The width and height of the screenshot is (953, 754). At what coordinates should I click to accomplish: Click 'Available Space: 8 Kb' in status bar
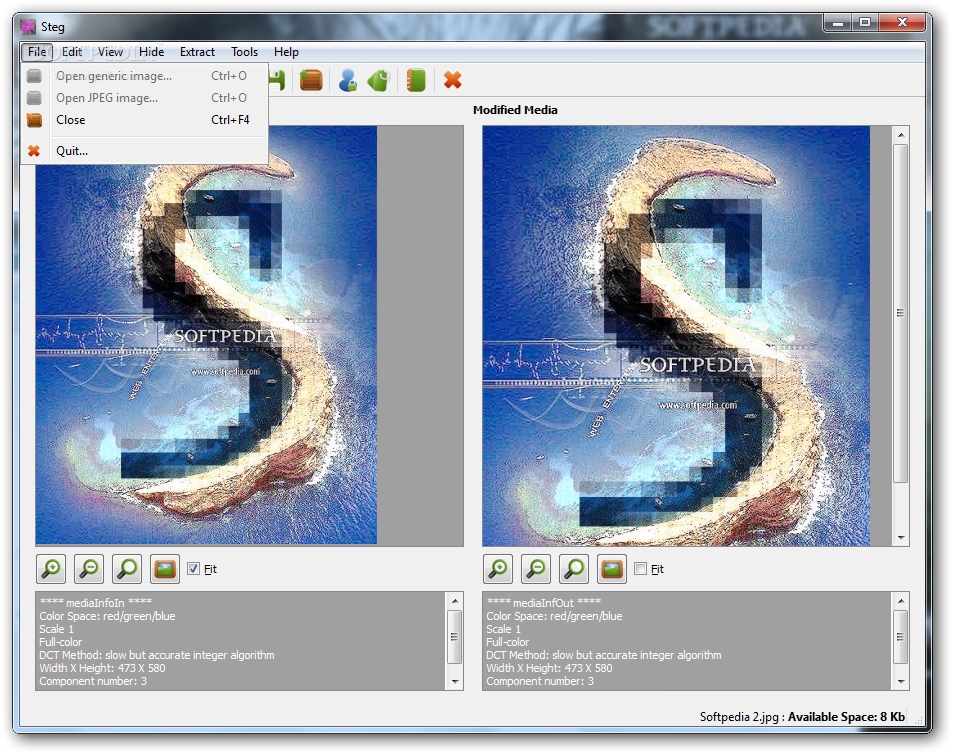(x=846, y=717)
